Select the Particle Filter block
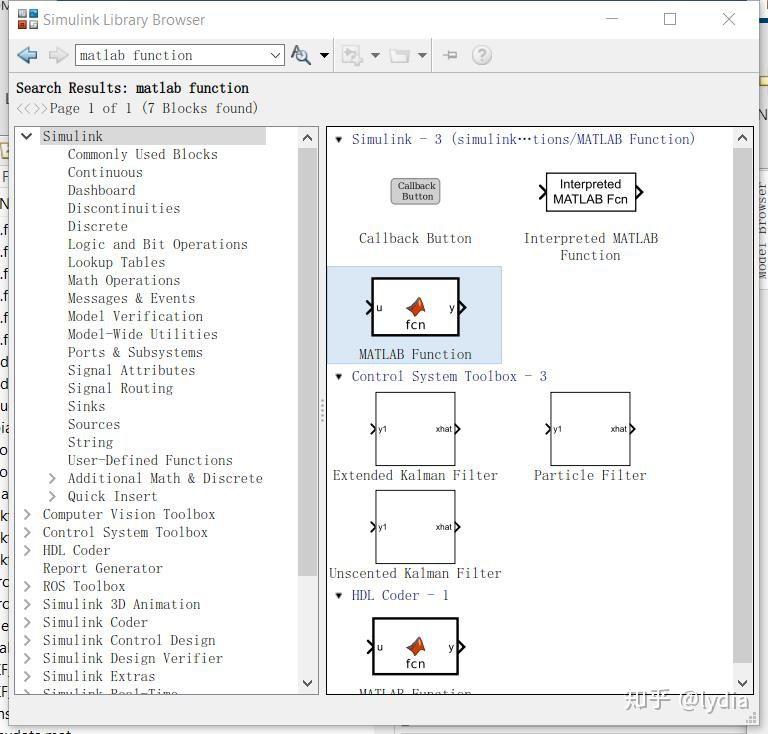The image size is (768, 734). coord(590,429)
